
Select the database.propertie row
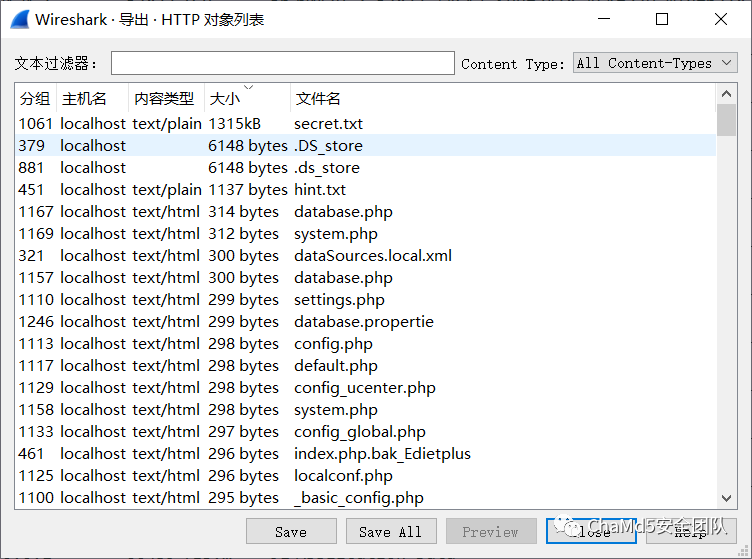click(x=365, y=322)
